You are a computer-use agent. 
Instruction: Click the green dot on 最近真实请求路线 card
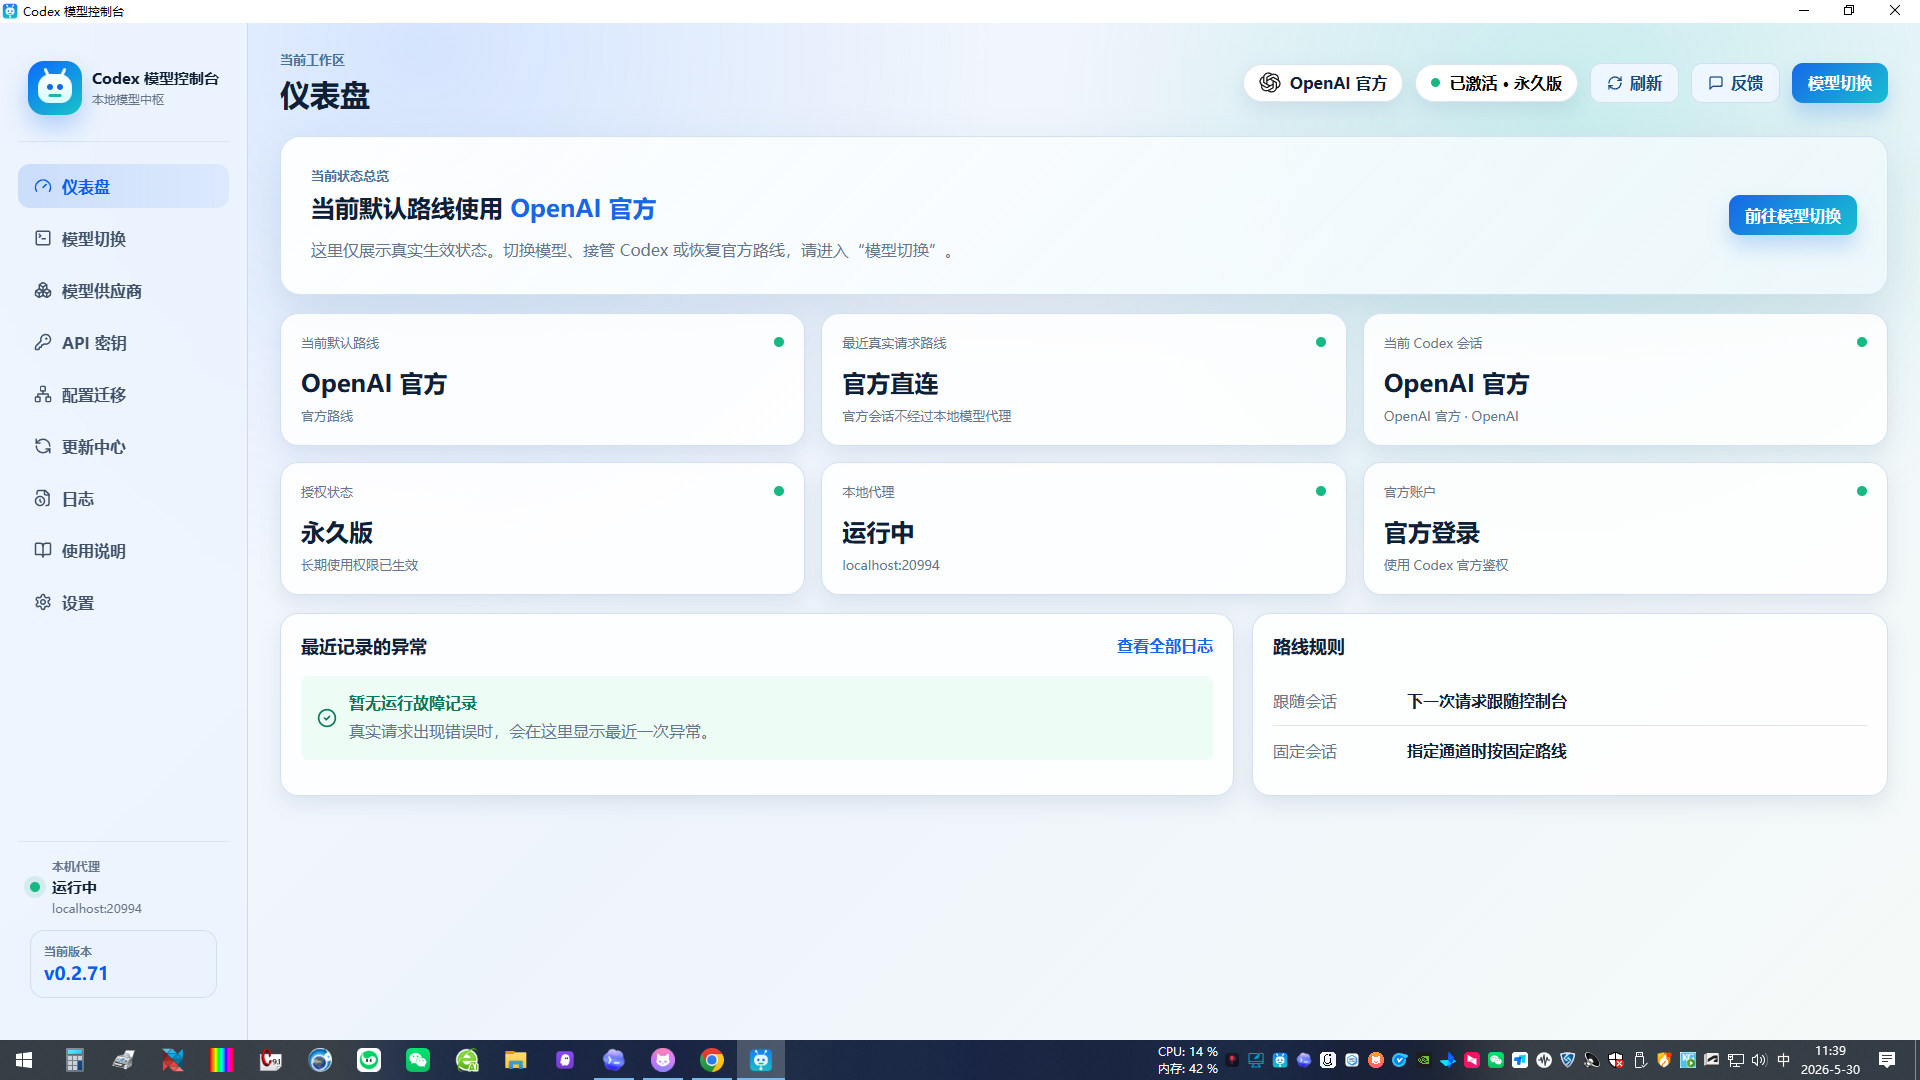(x=1321, y=342)
